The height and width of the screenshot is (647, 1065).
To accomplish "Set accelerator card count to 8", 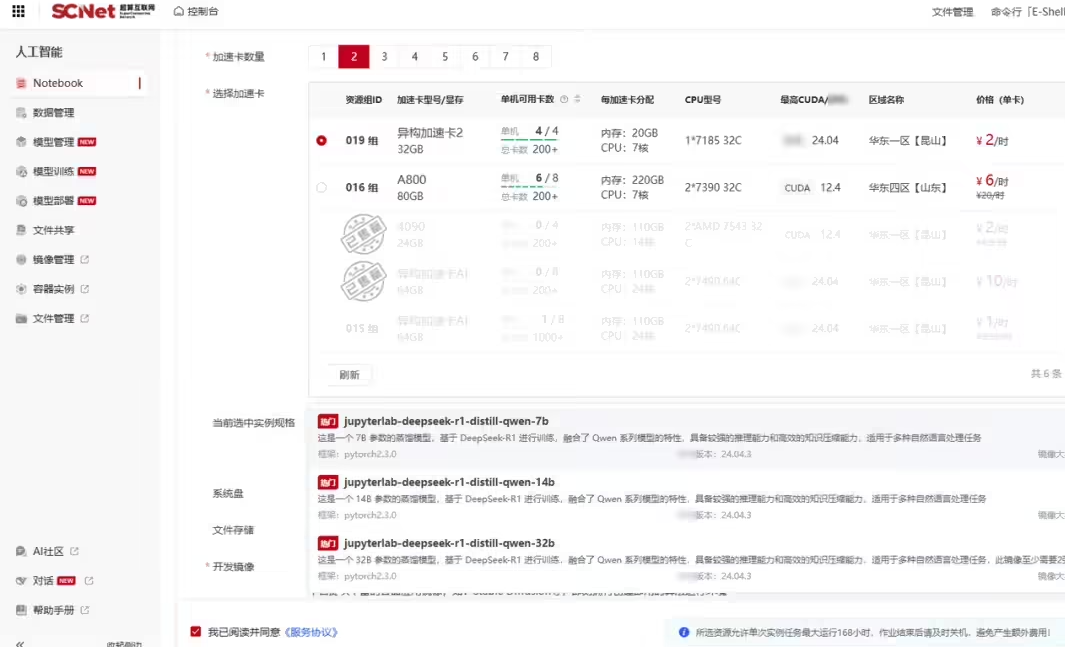I will (x=536, y=56).
